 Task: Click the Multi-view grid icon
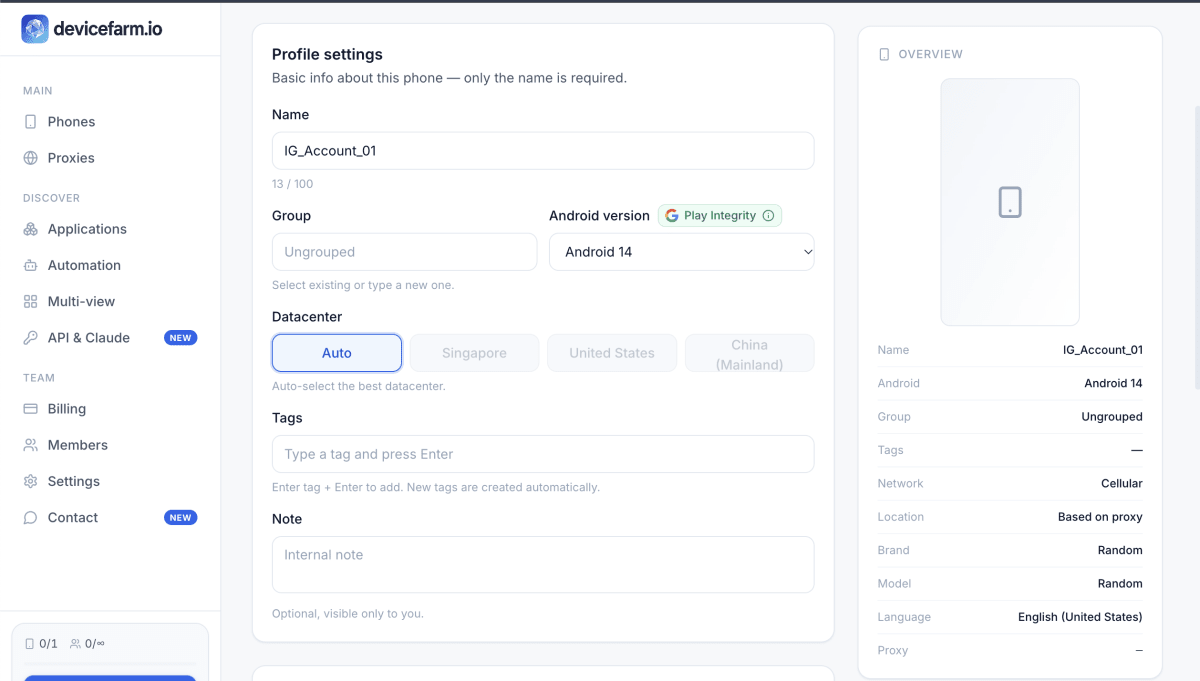(30, 301)
